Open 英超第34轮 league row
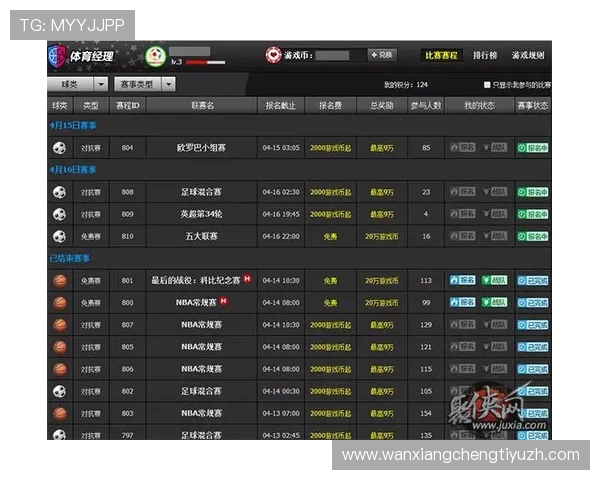The image size is (600, 480). point(201,214)
